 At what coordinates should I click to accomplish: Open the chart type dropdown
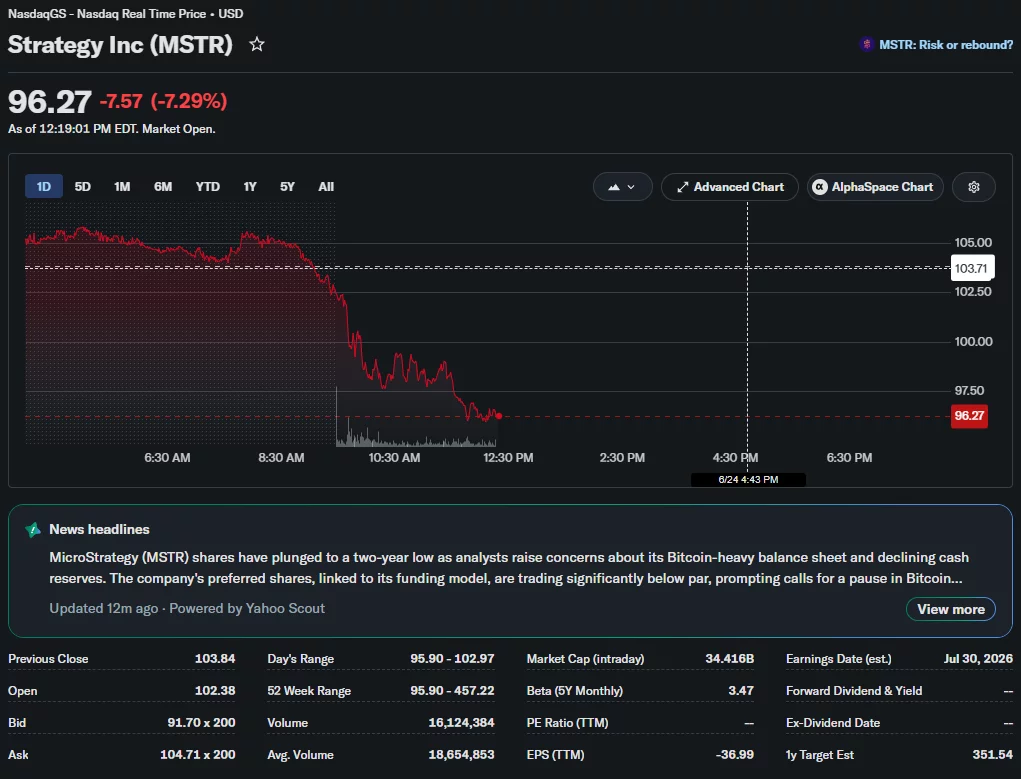622,187
